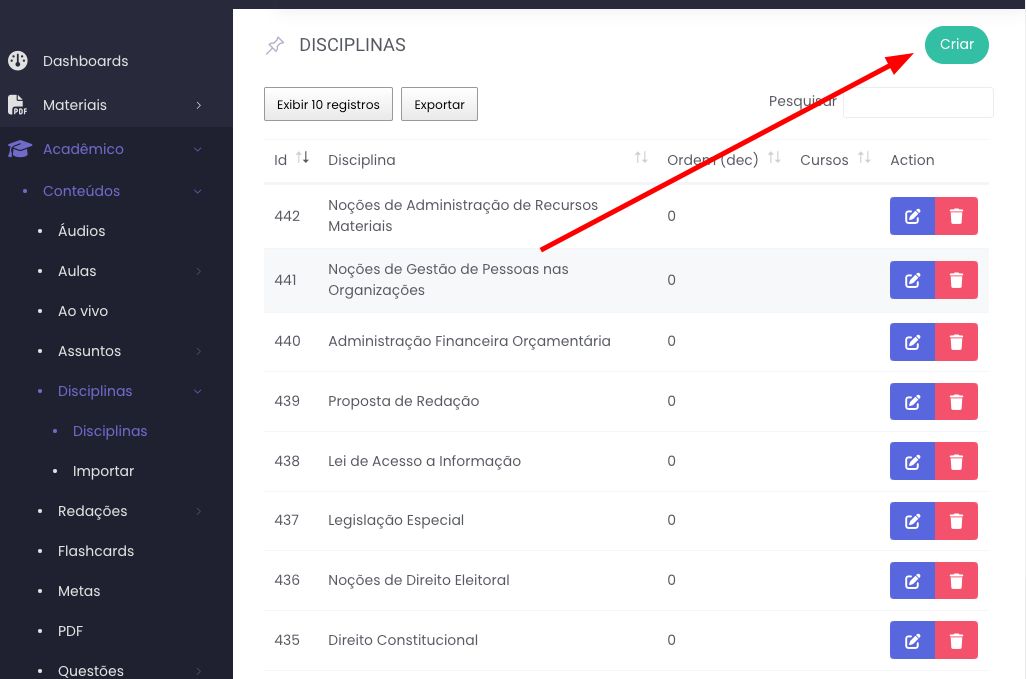The width and height of the screenshot is (1026, 679).
Task: Sort by Cursos column arrows
Action: point(864,159)
